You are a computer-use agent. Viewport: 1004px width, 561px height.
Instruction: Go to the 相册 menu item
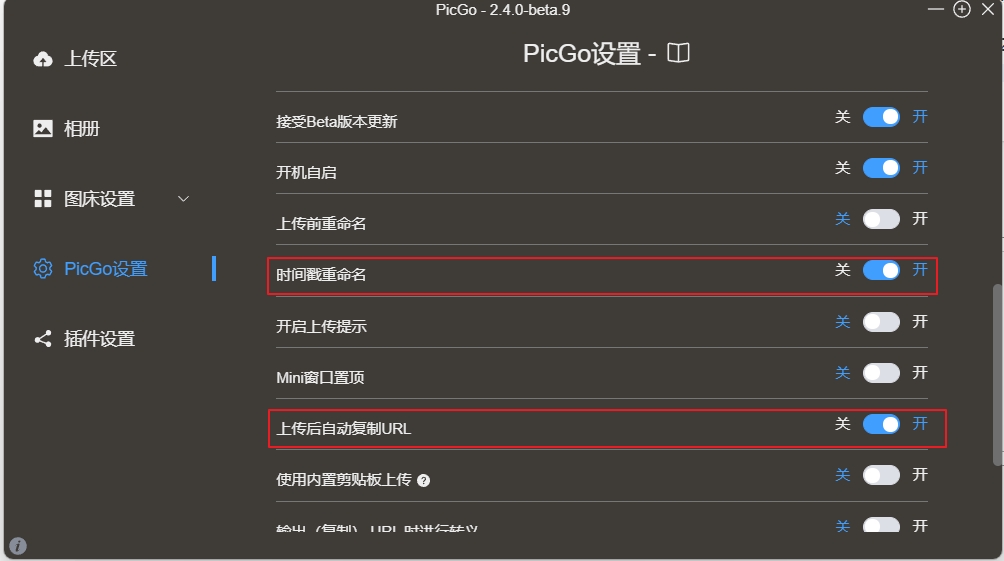82,129
